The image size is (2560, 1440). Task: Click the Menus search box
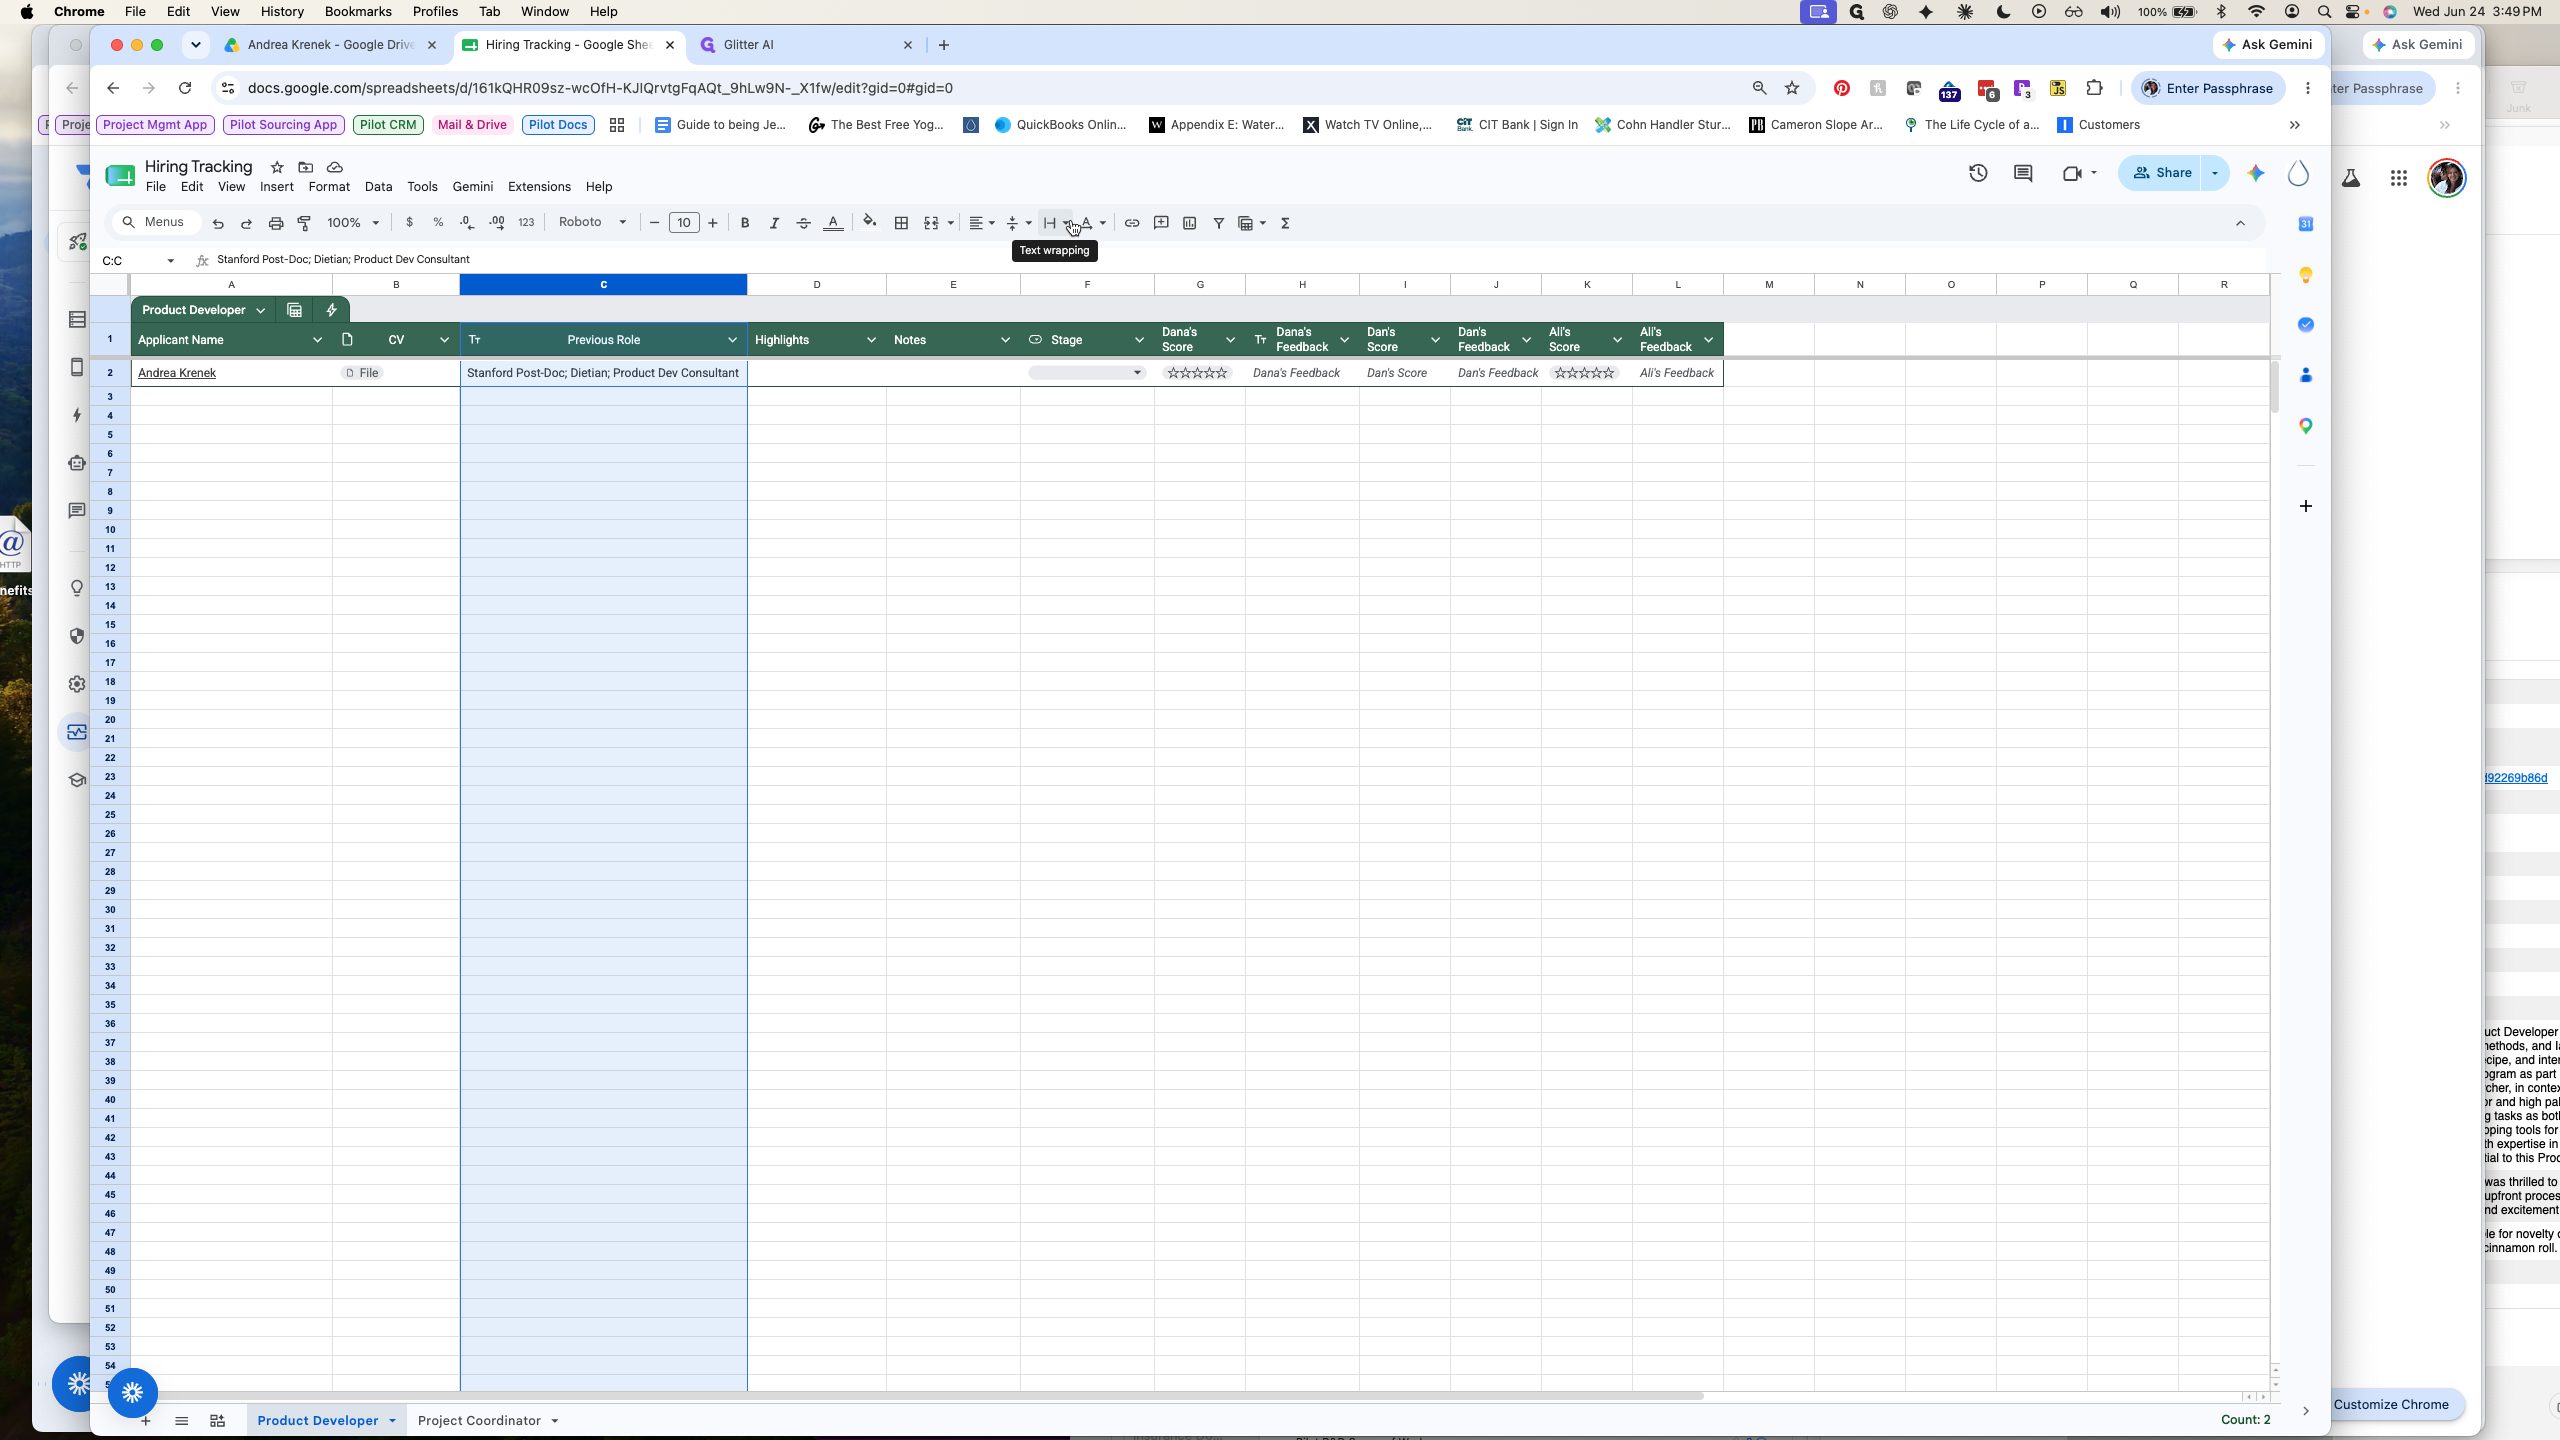point(156,222)
